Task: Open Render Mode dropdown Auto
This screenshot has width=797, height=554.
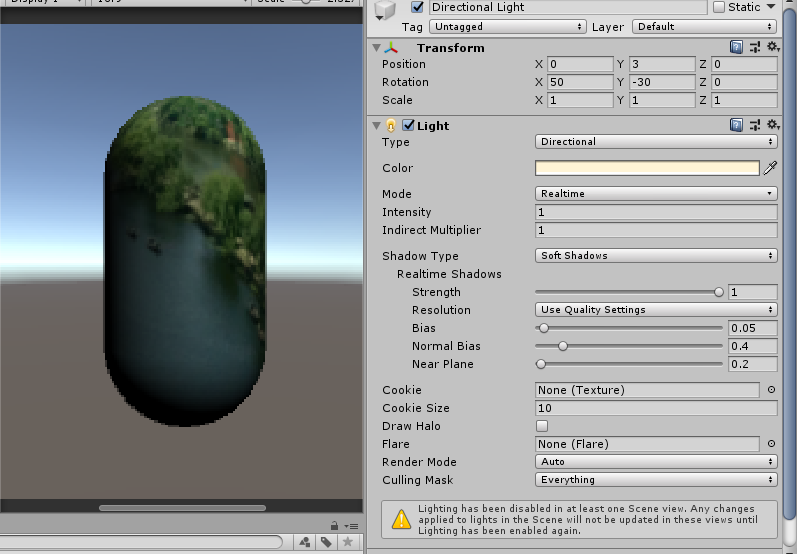Action: pos(656,461)
